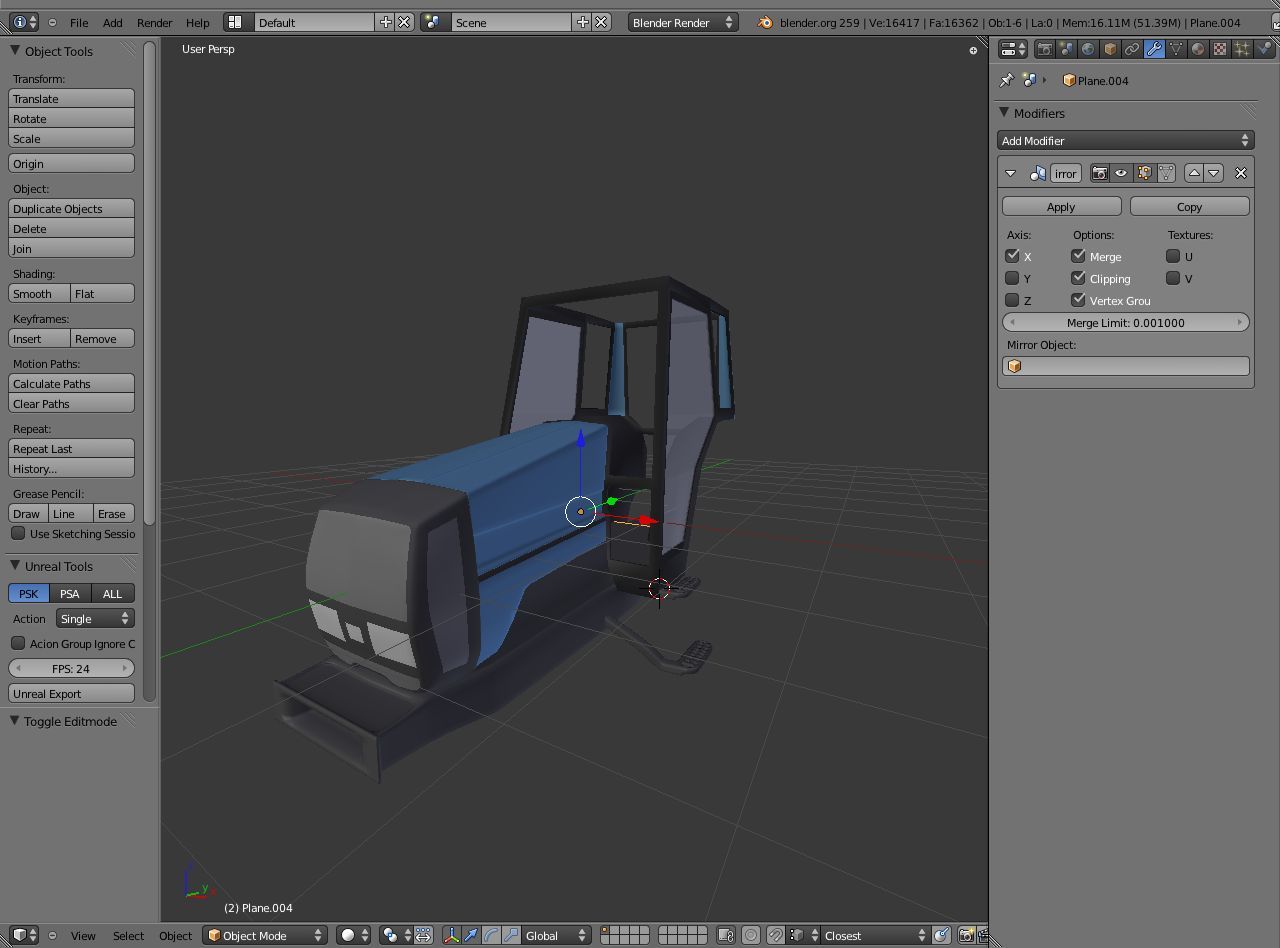Open the Add Modifier dropdown

pyautogui.click(x=1125, y=140)
